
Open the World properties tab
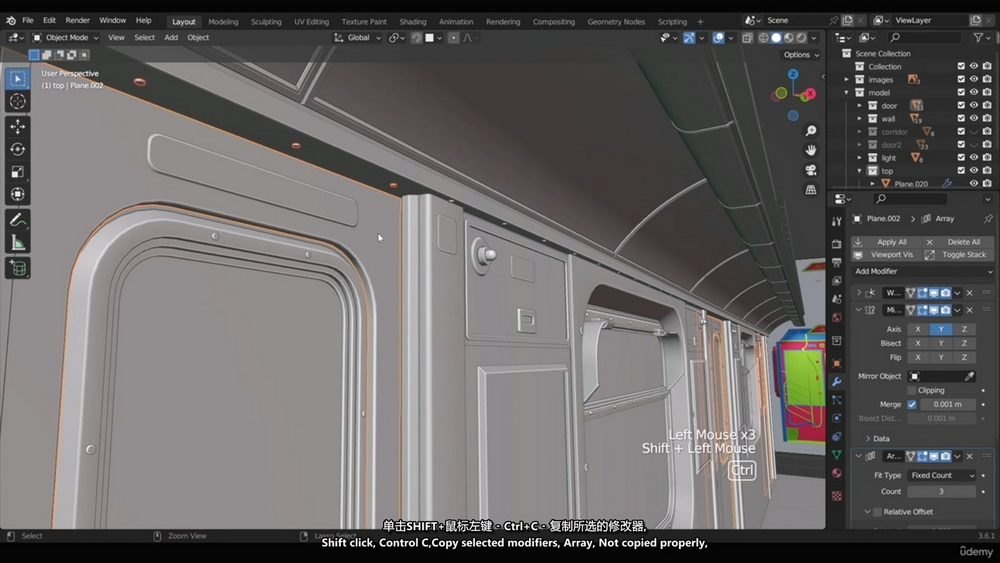[x=837, y=318]
